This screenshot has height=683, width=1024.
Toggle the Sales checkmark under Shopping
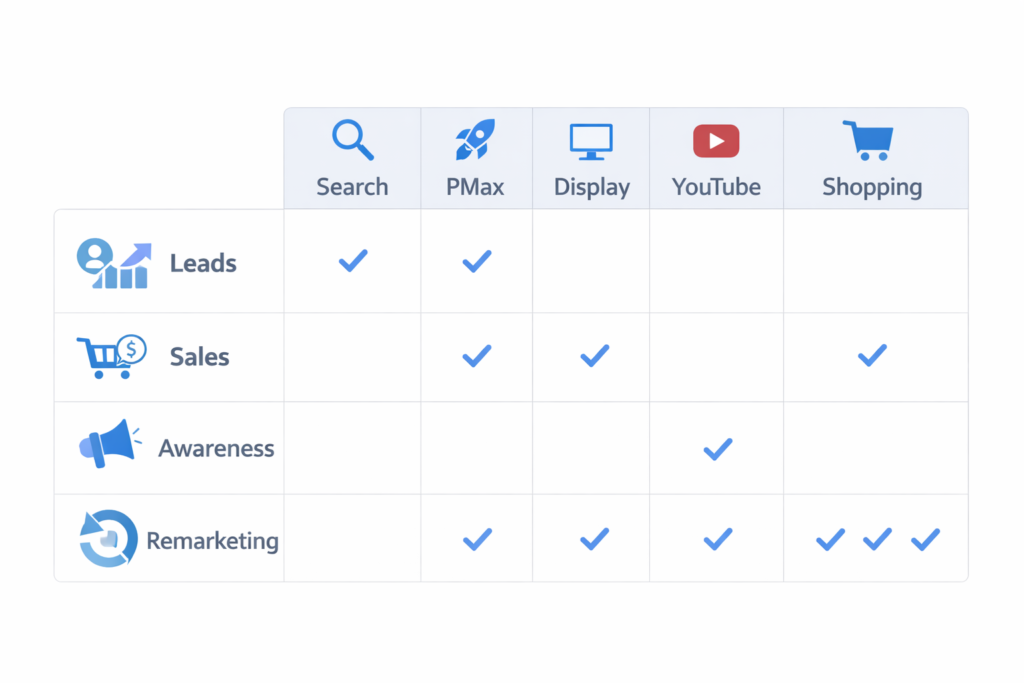(872, 354)
